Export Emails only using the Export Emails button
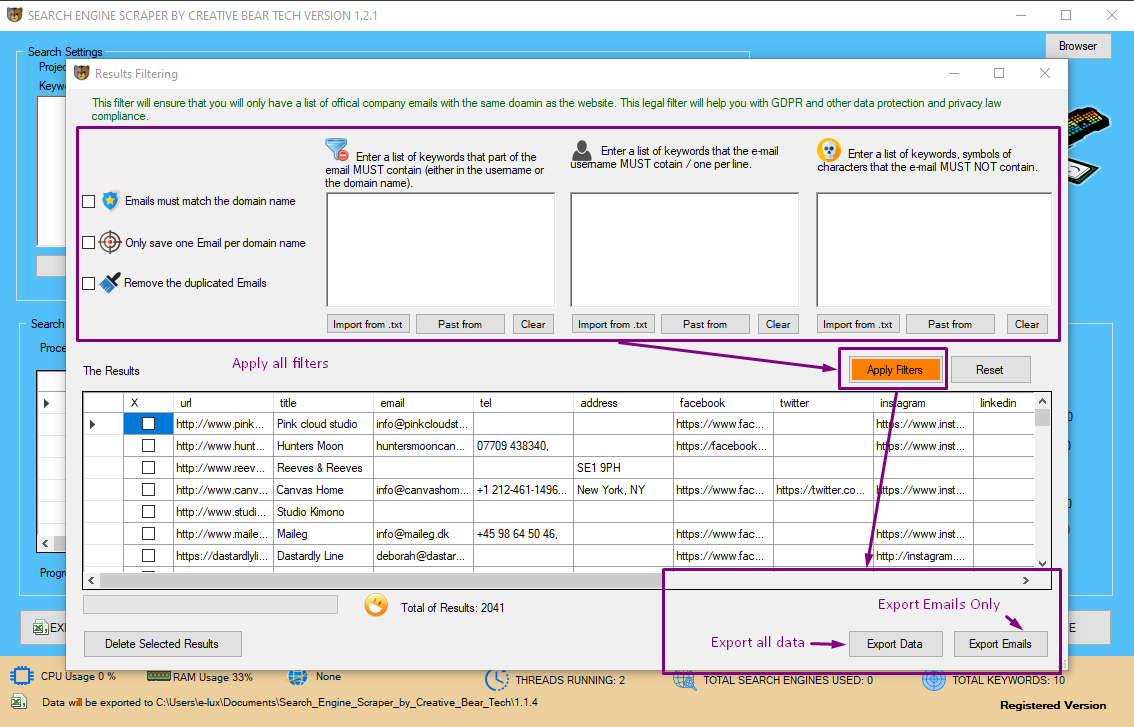The height and width of the screenshot is (727, 1134). [x=1000, y=643]
